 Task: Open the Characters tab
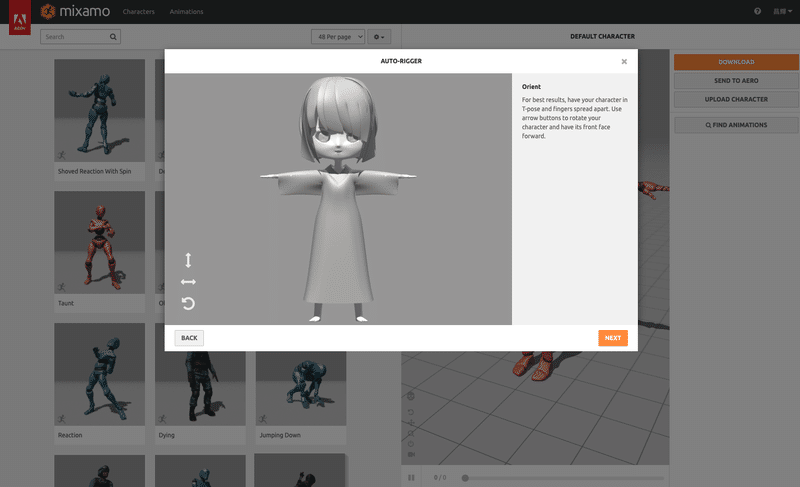(138, 12)
